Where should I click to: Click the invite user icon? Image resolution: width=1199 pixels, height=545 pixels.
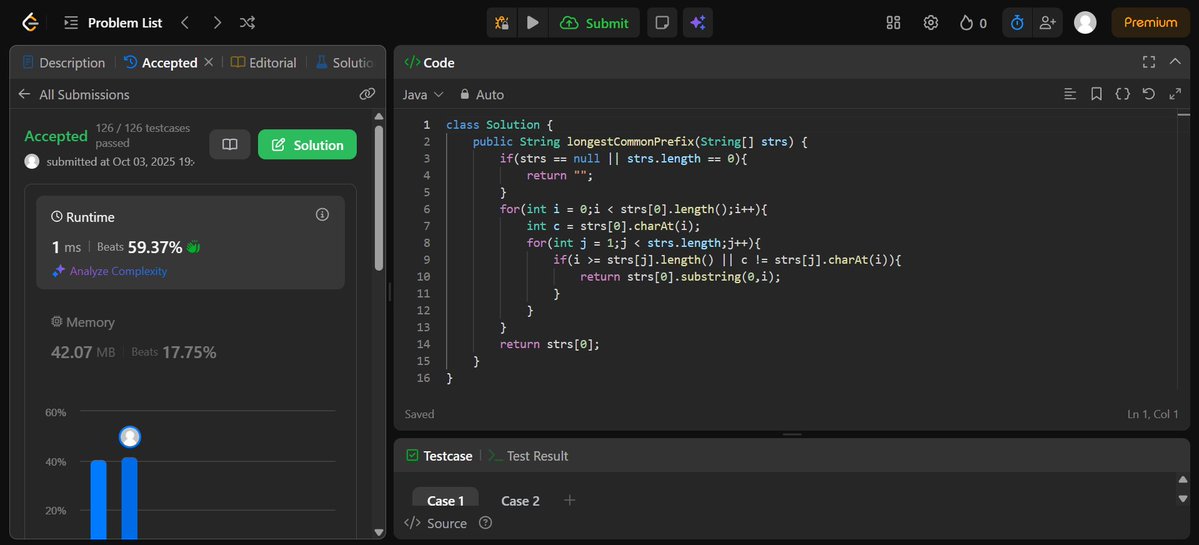coord(1047,23)
